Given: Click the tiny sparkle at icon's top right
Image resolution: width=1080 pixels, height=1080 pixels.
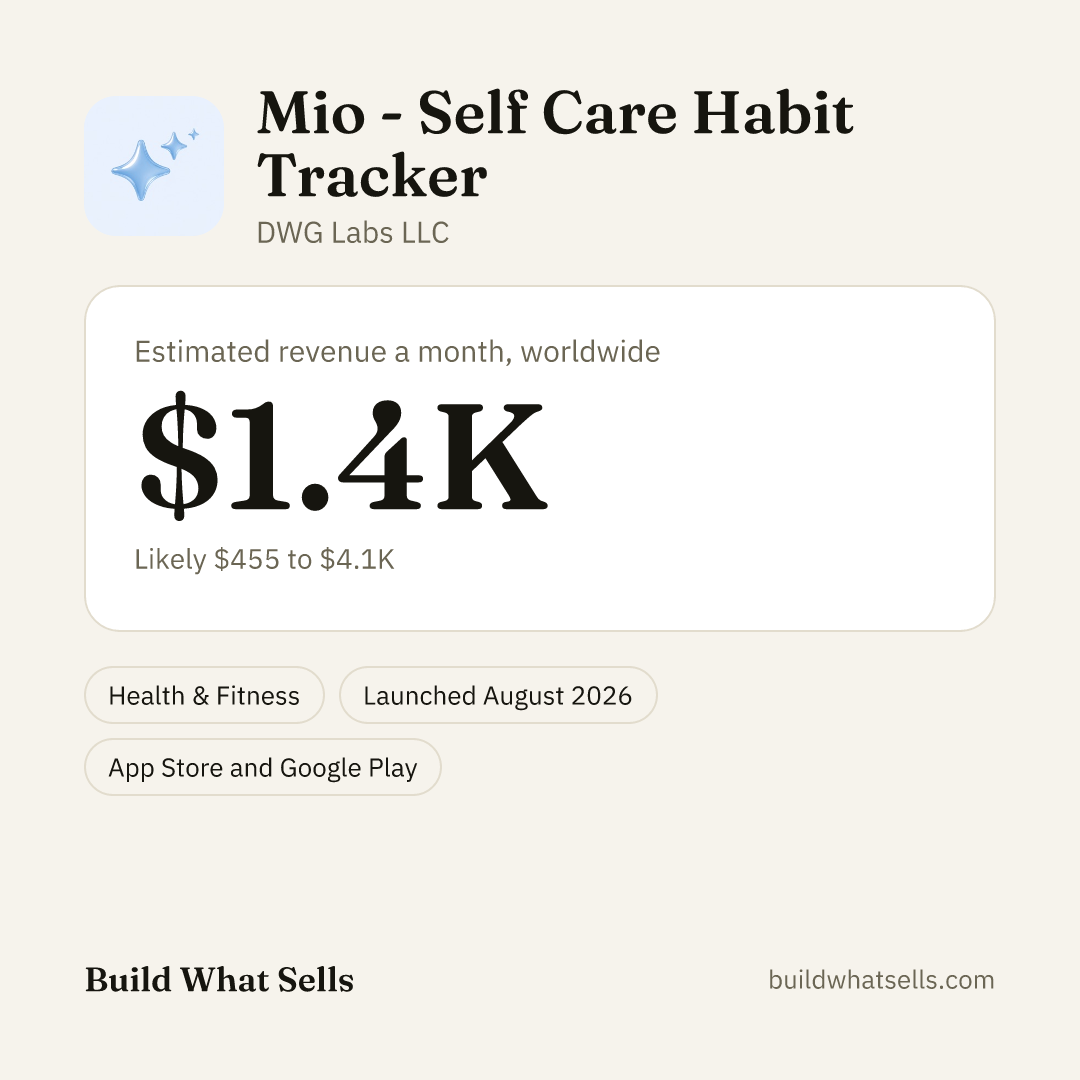Looking at the screenshot, I should click(x=194, y=134).
